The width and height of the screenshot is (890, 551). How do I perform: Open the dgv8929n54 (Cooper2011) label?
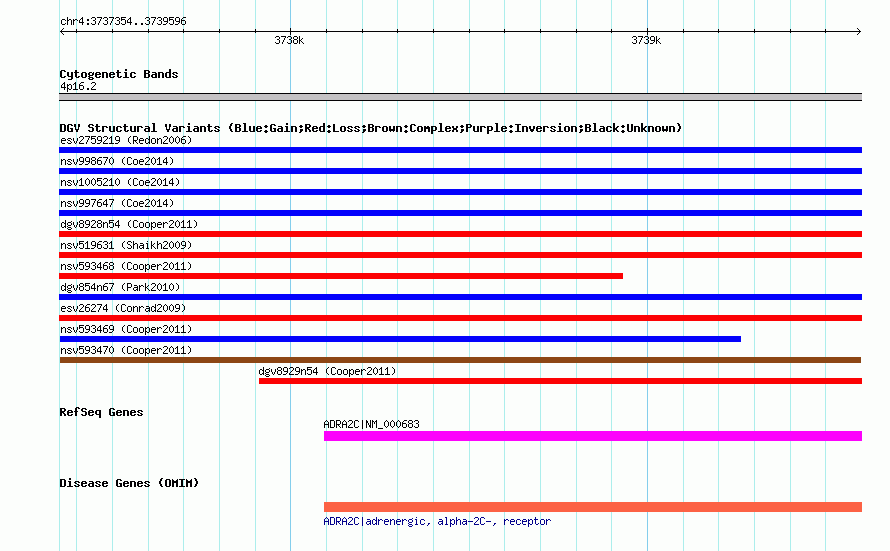click(327, 371)
